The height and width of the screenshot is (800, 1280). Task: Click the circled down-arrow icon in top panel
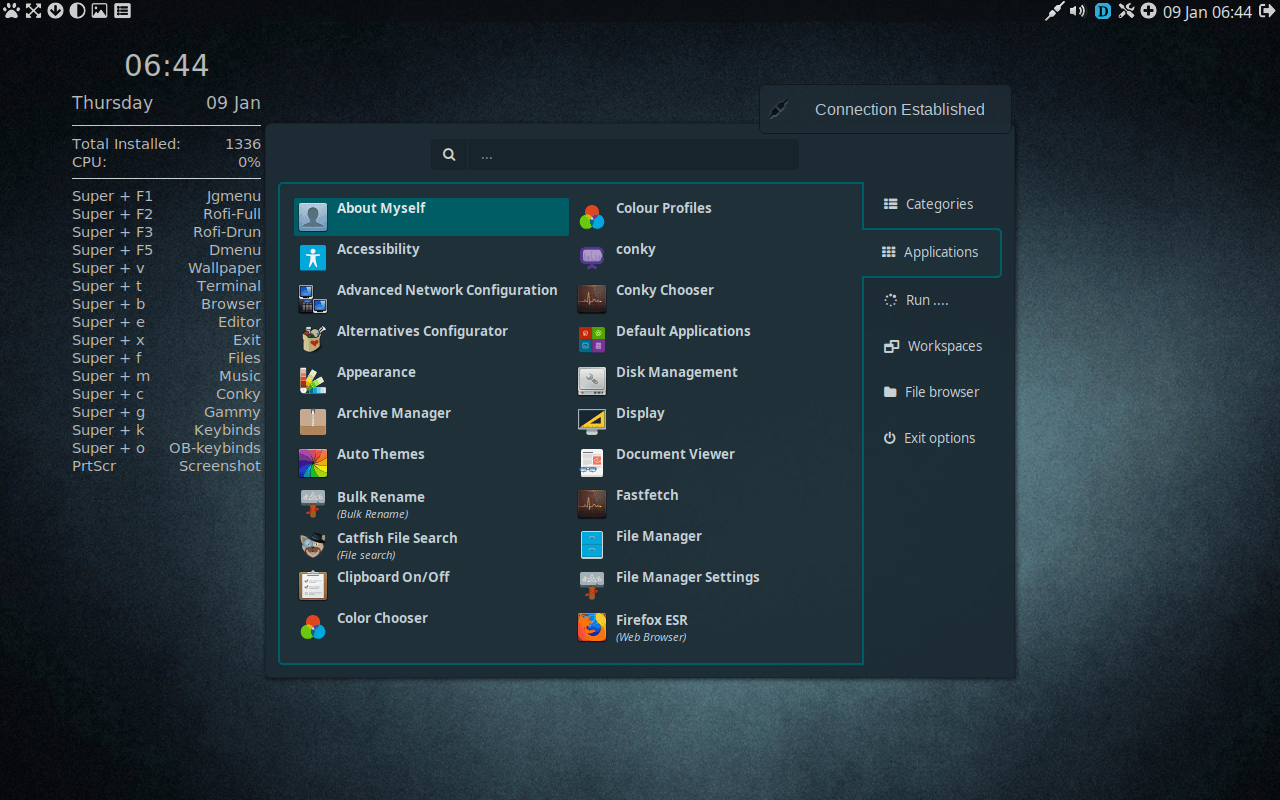click(x=55, y=11)
